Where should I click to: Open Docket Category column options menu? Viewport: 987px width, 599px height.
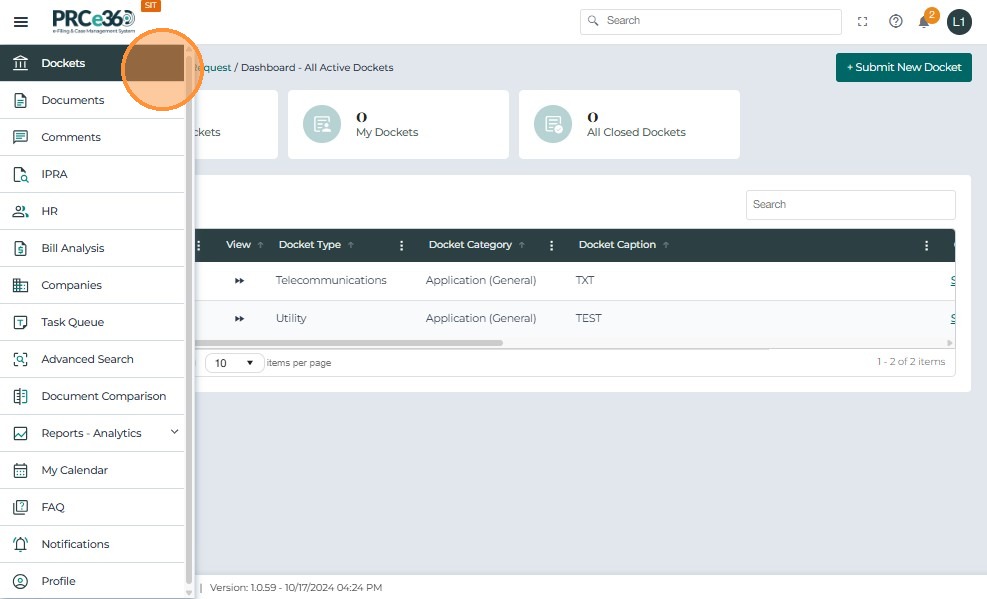pos(552,245)
